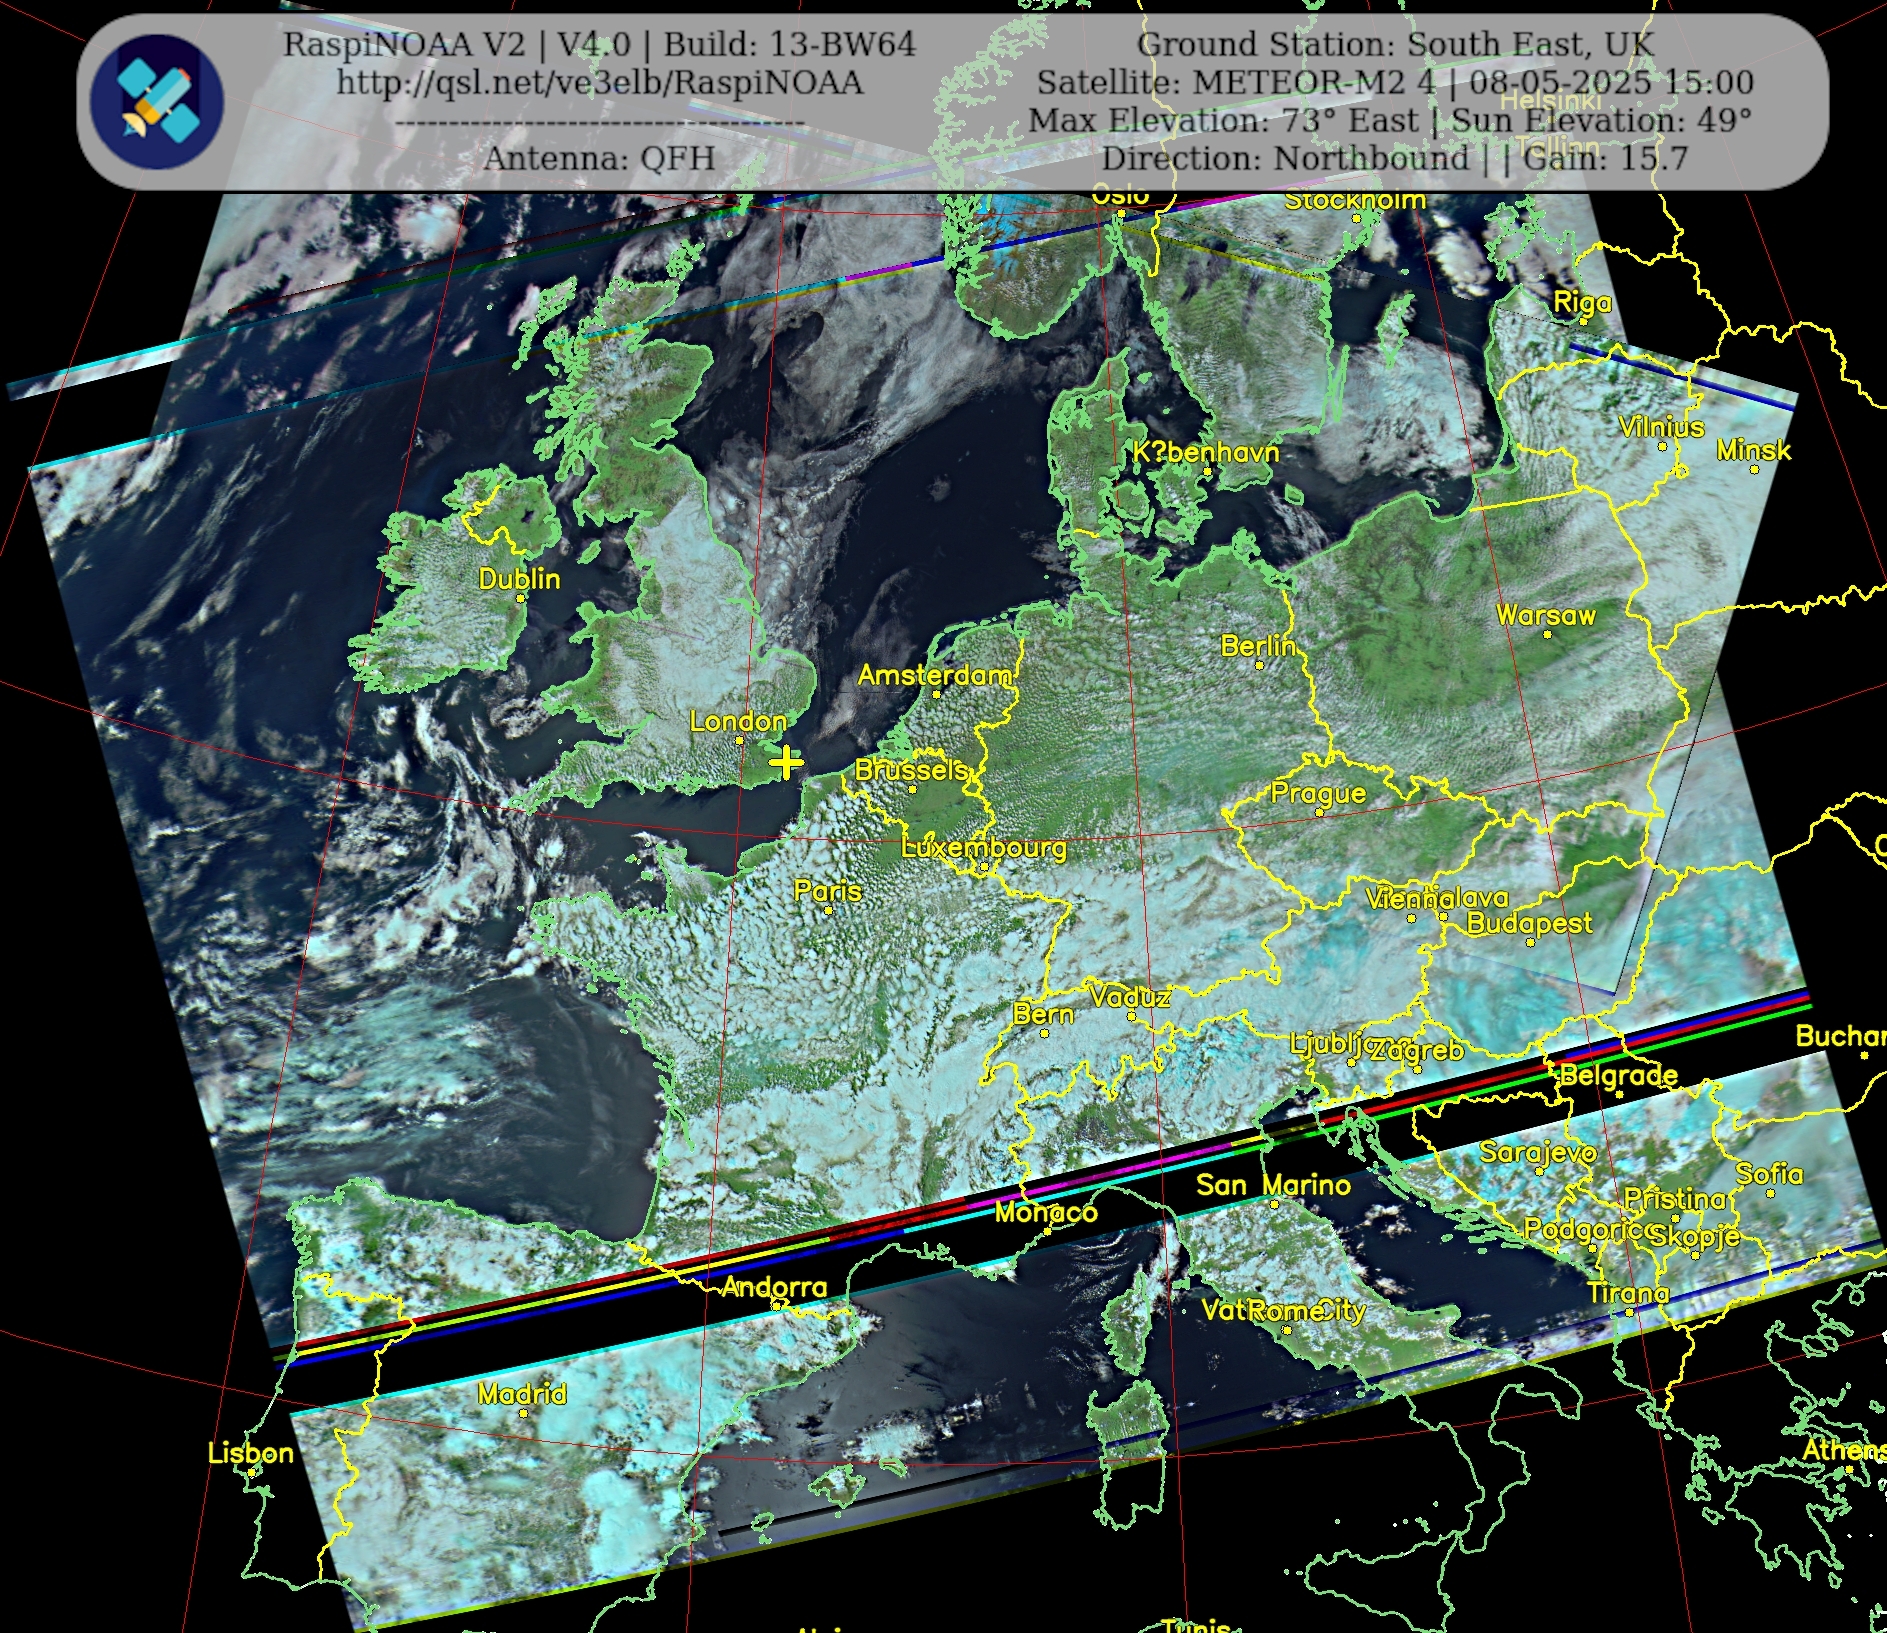Click the Monaco city label
The width and height of the screenshot is (1887, 1633).
1046,1212
